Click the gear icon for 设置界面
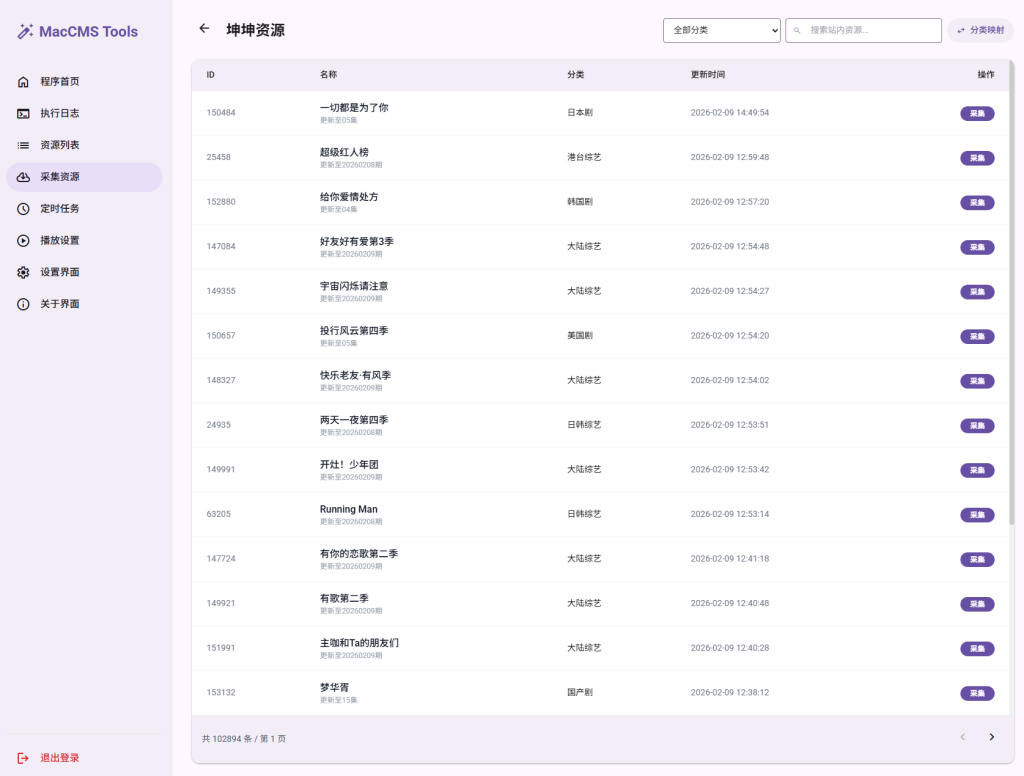The height and width of the screenshot is (776, 1024). [x=23, y=273]
